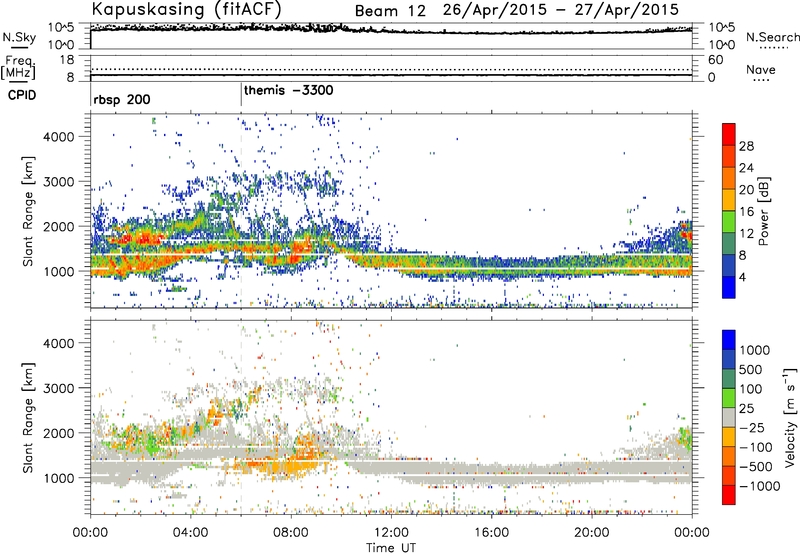
Task: Click the '04:00' time axis tick label
Action: [190, 533]
